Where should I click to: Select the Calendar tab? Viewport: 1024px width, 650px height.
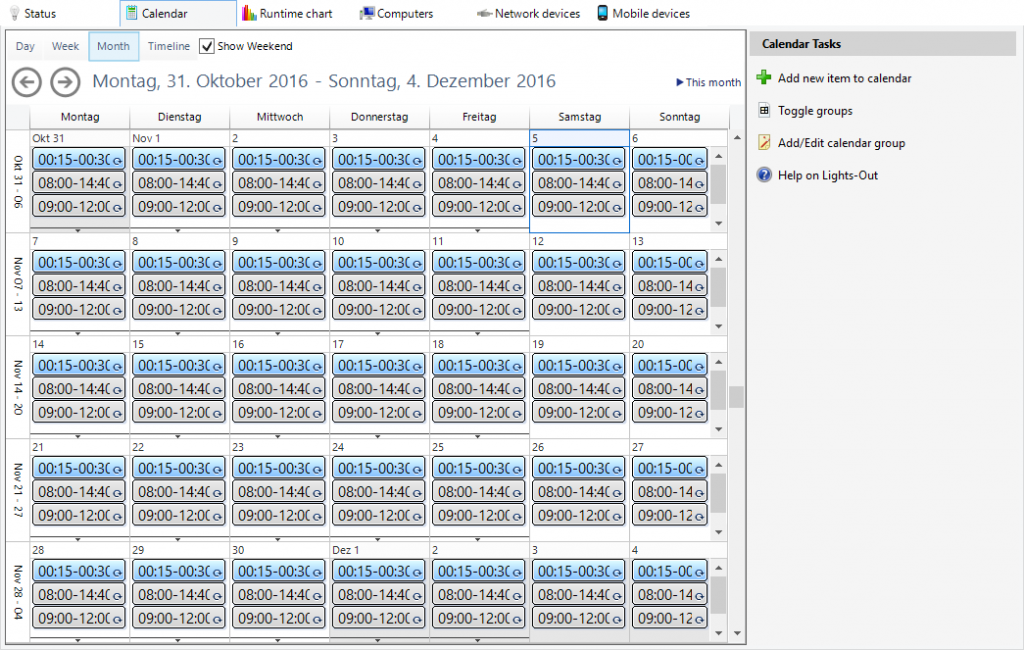pyautogui.click(x=178, y=13)
